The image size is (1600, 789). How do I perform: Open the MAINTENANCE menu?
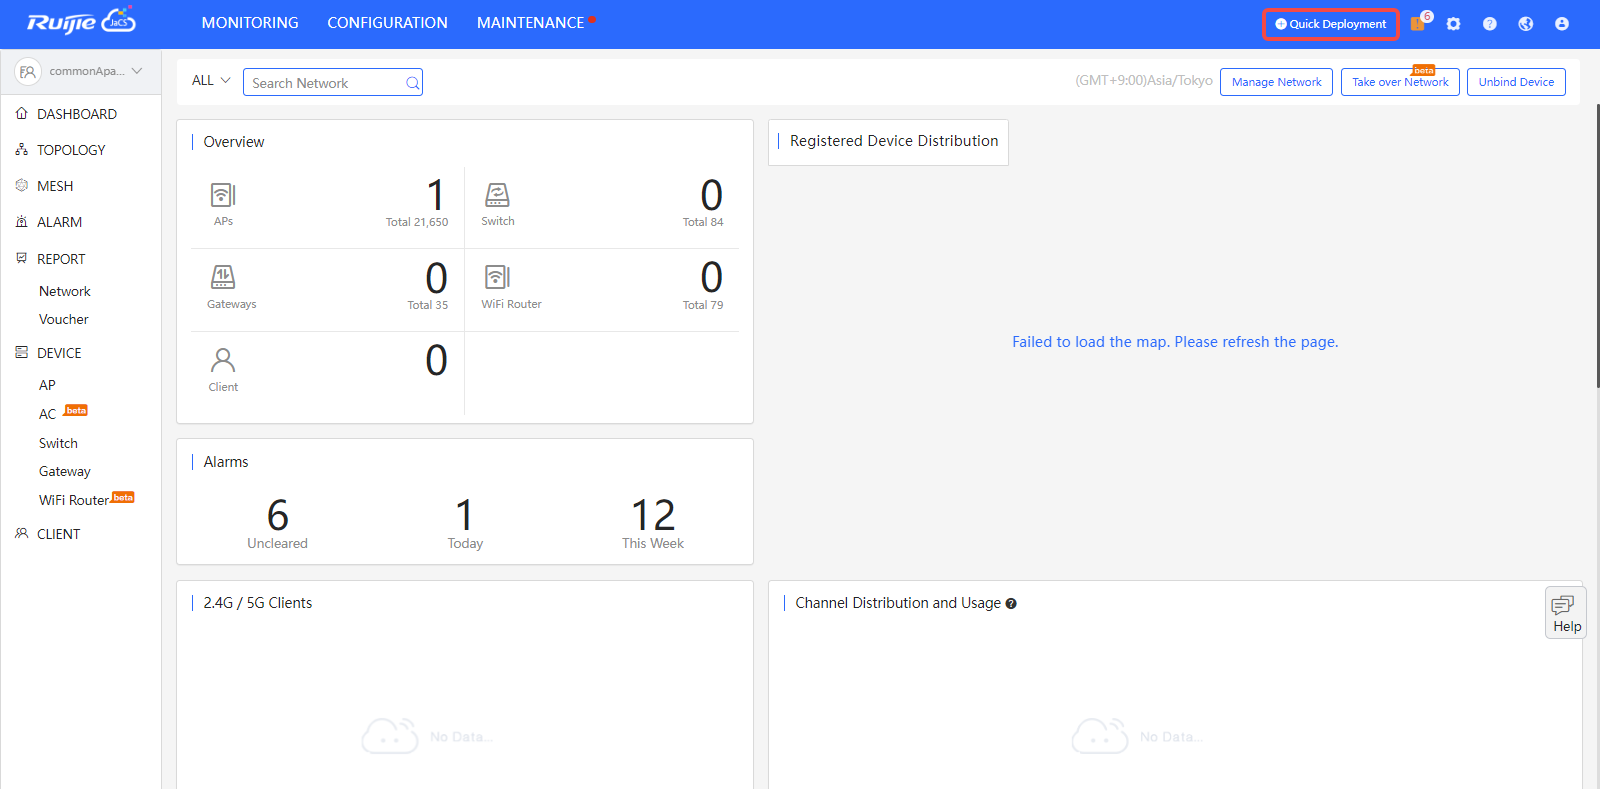pyautogui.click(x=530, y=23)
